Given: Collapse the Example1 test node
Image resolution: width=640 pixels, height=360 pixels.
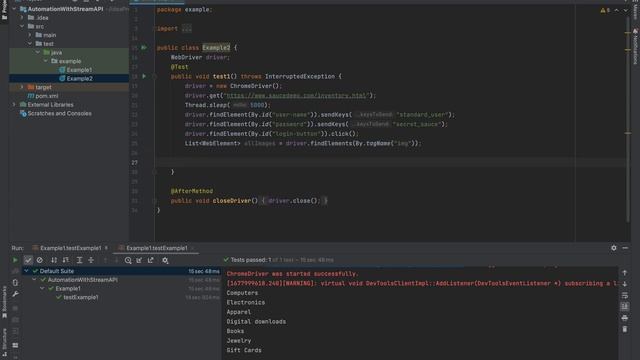Looking at the screenshot, I should 42,289.
